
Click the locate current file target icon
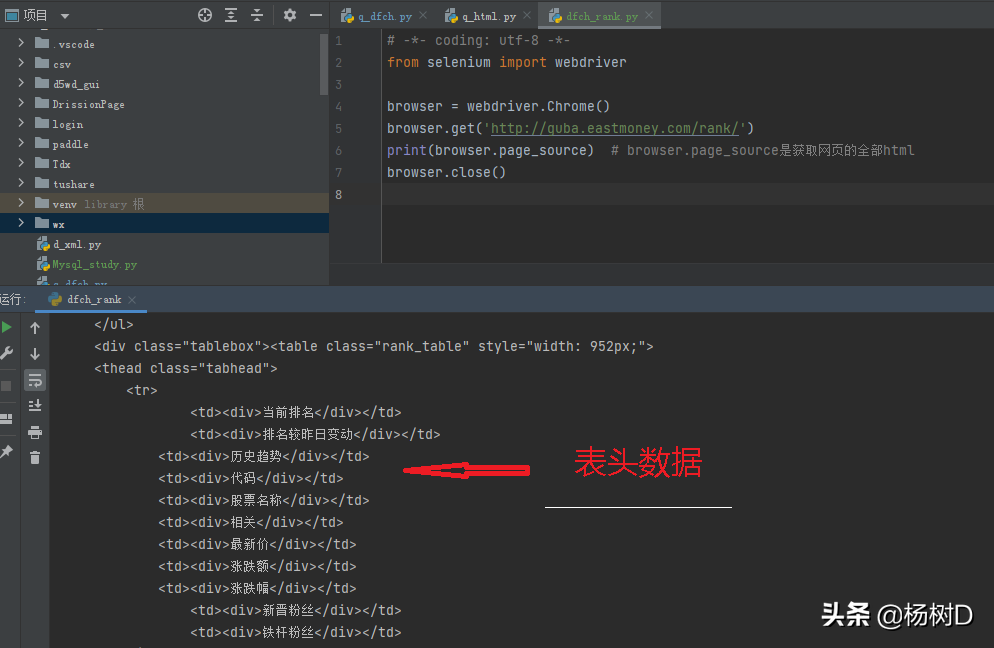(205, 15)
